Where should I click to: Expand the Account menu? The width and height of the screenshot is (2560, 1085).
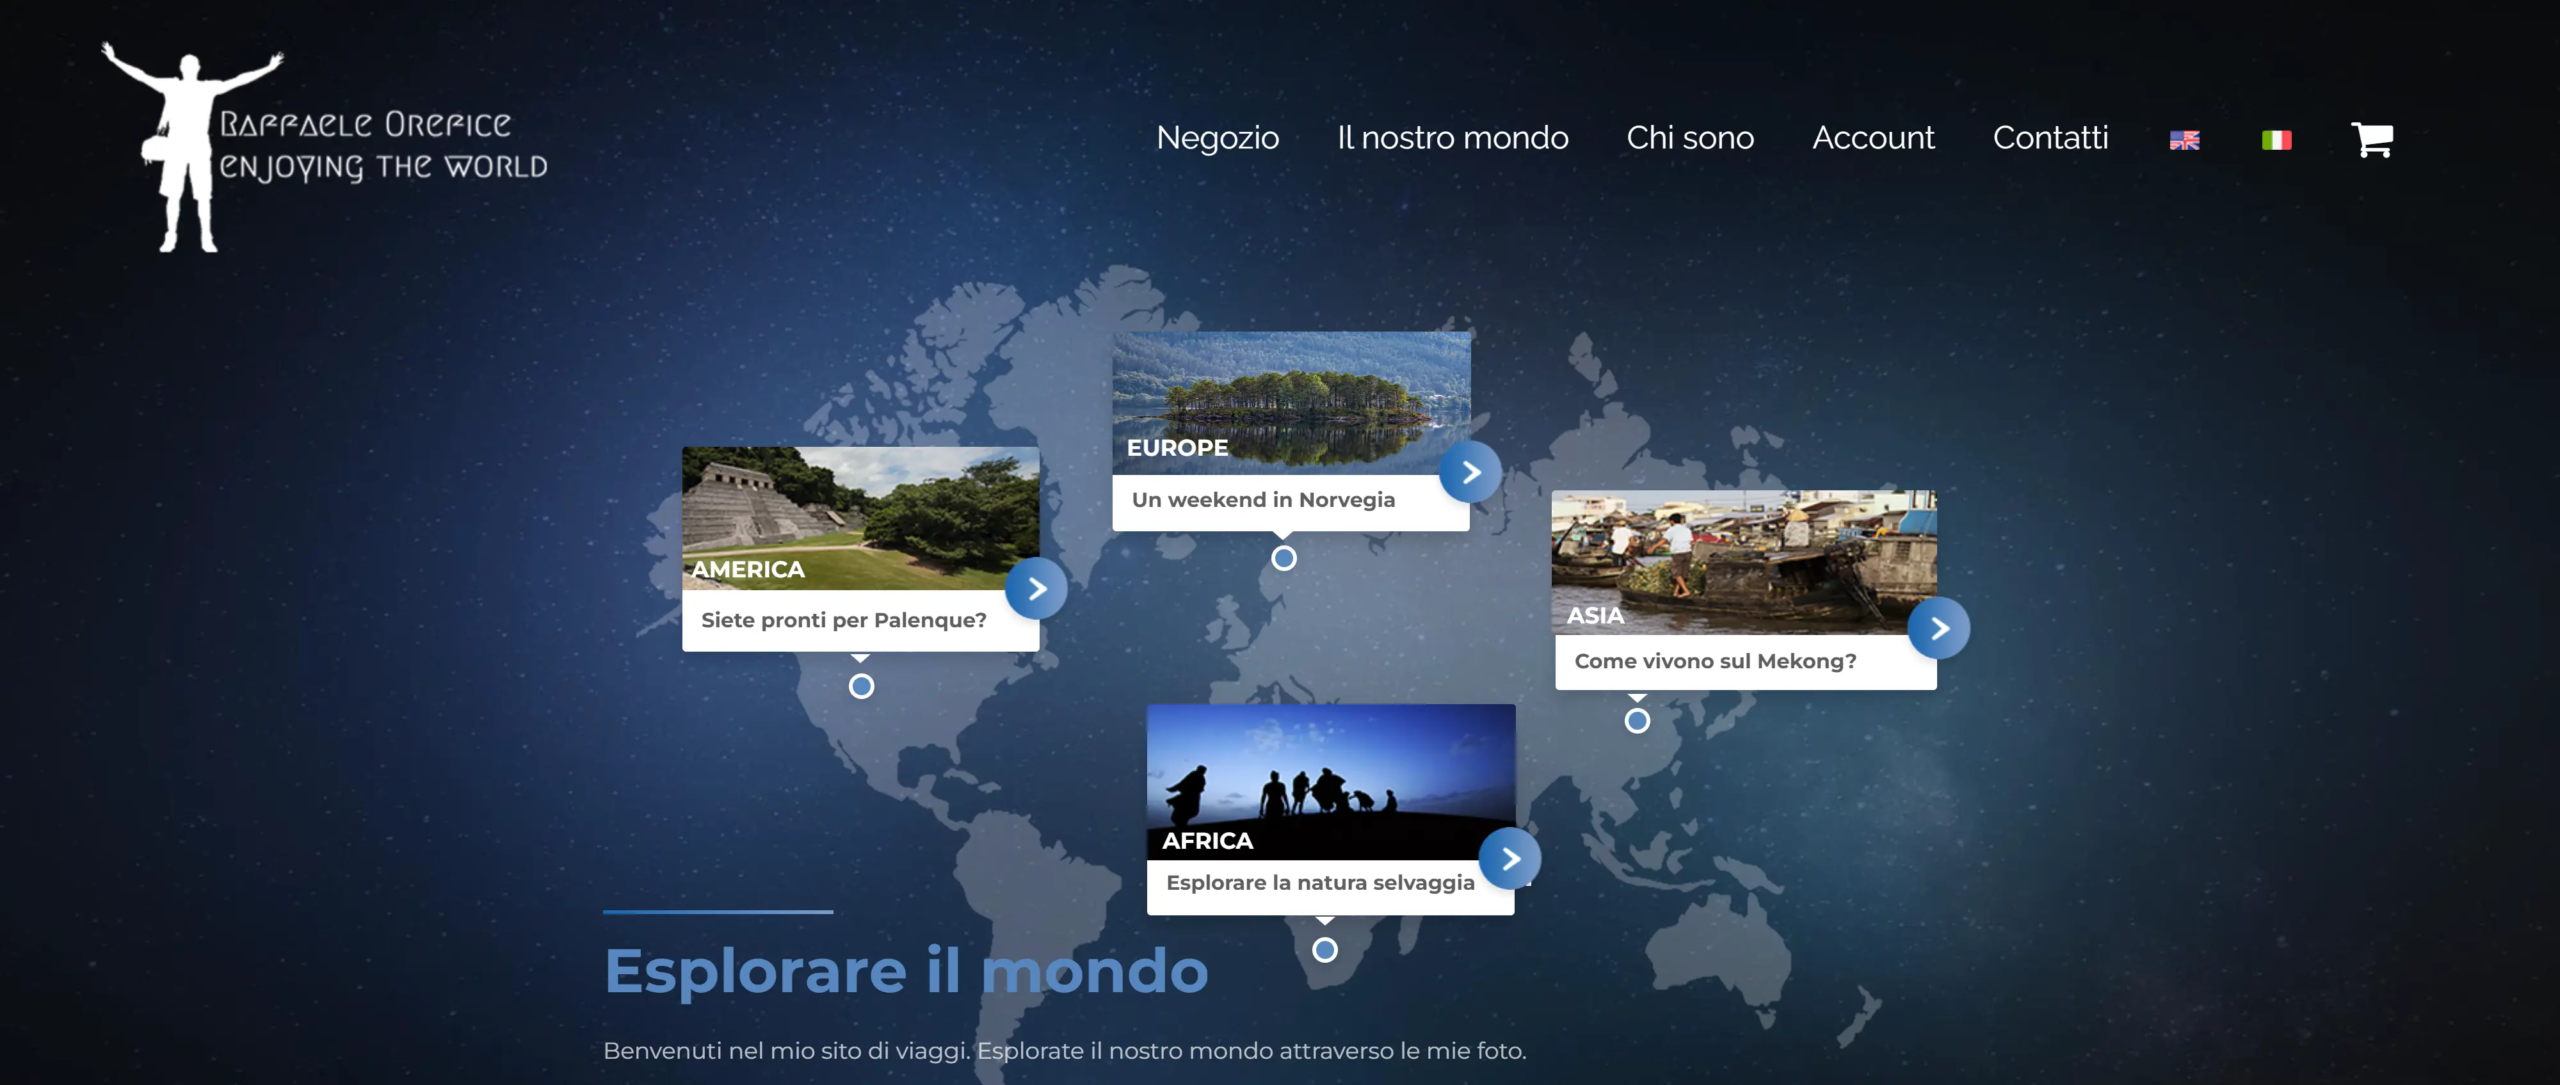coord(1873,139)
